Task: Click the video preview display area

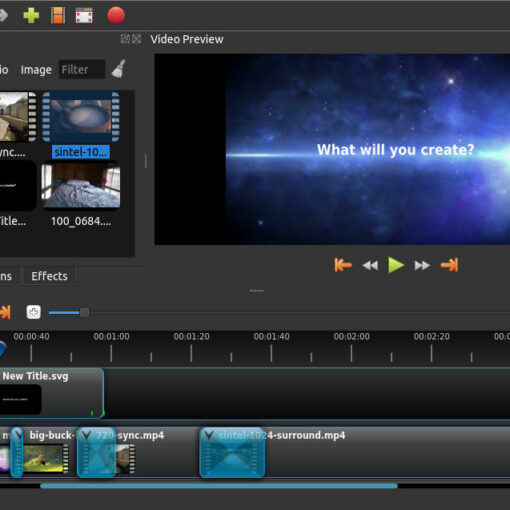Action: tap(332, 149)
